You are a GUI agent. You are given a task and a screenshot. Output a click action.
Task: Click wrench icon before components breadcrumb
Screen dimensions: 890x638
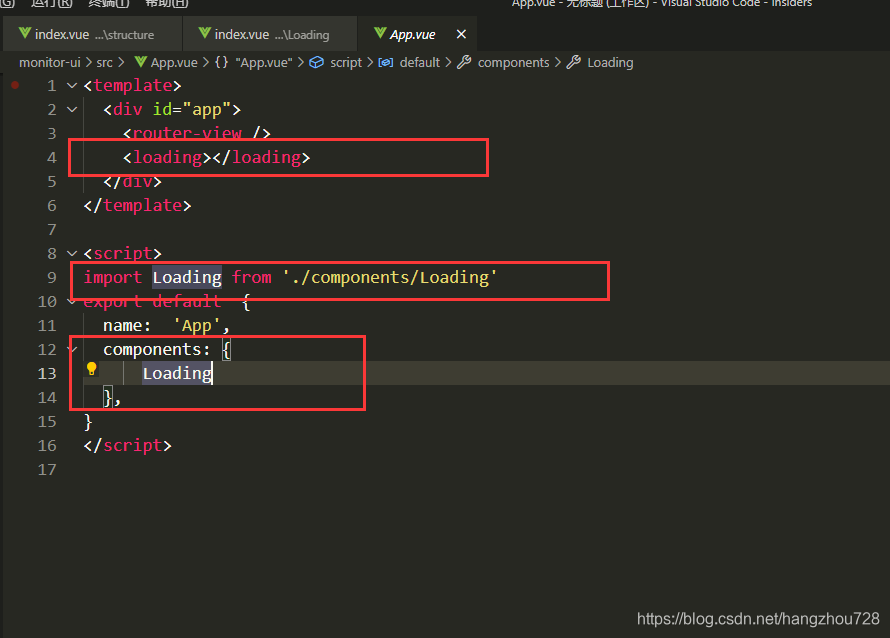point(464,62)
